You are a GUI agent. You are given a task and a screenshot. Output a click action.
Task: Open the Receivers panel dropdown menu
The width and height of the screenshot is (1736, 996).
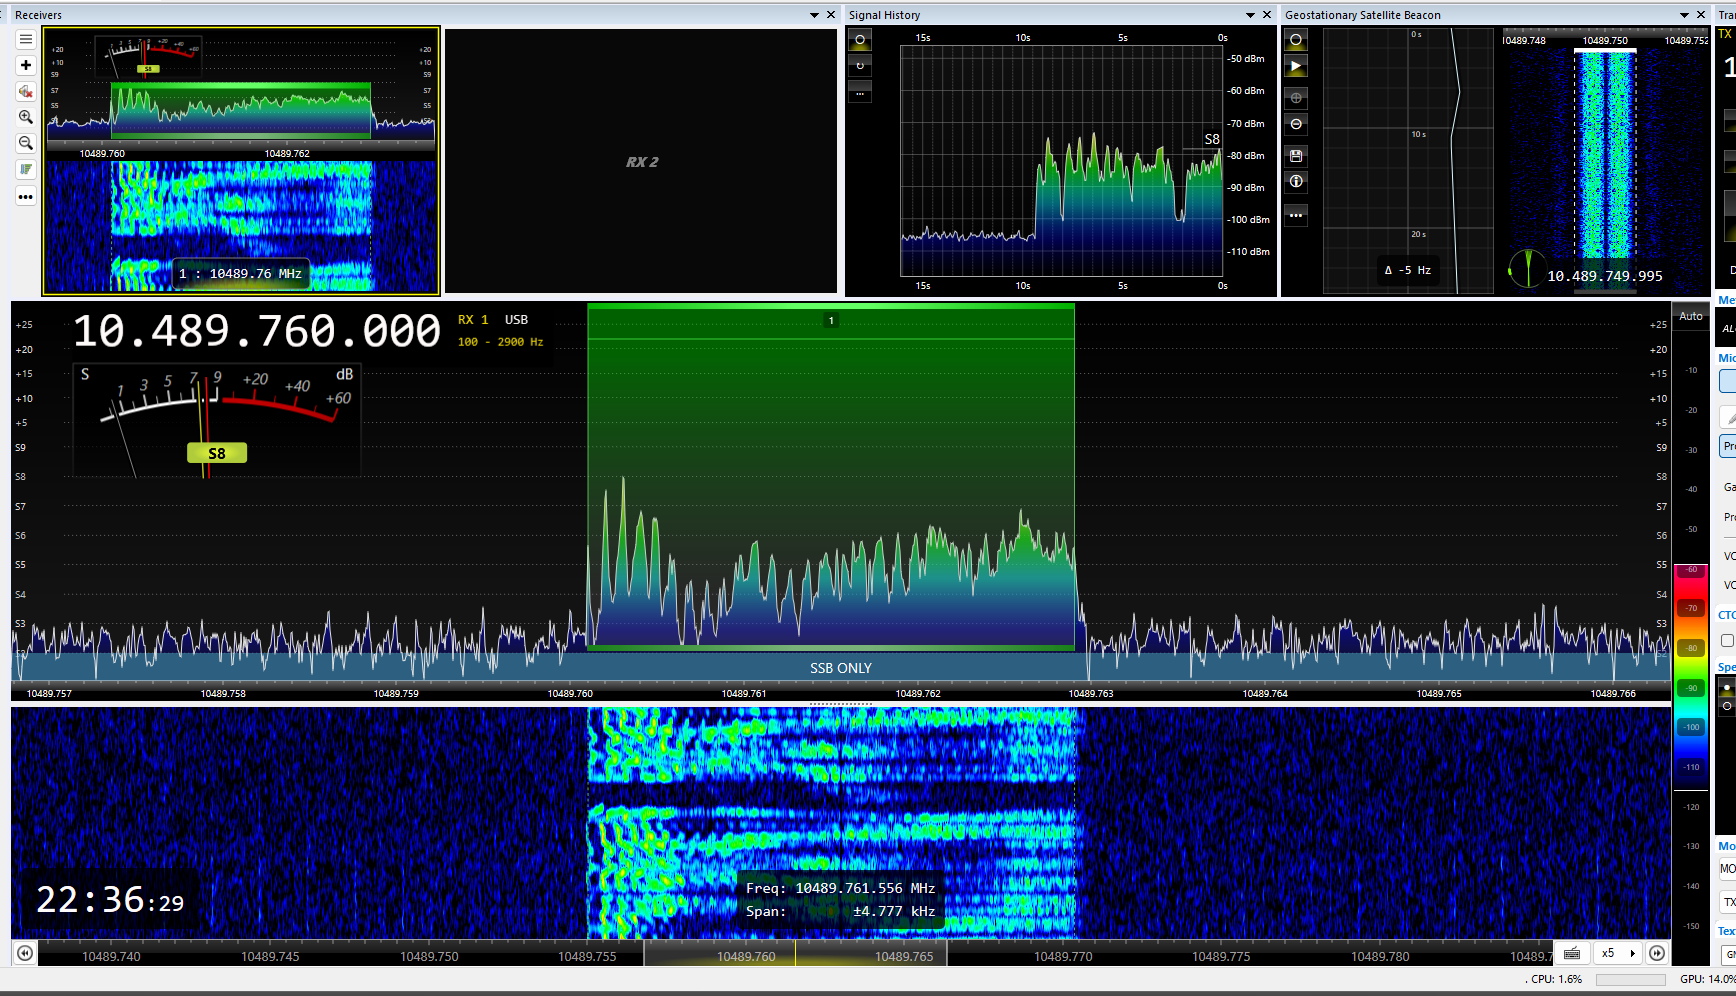[x=813, y=14]
